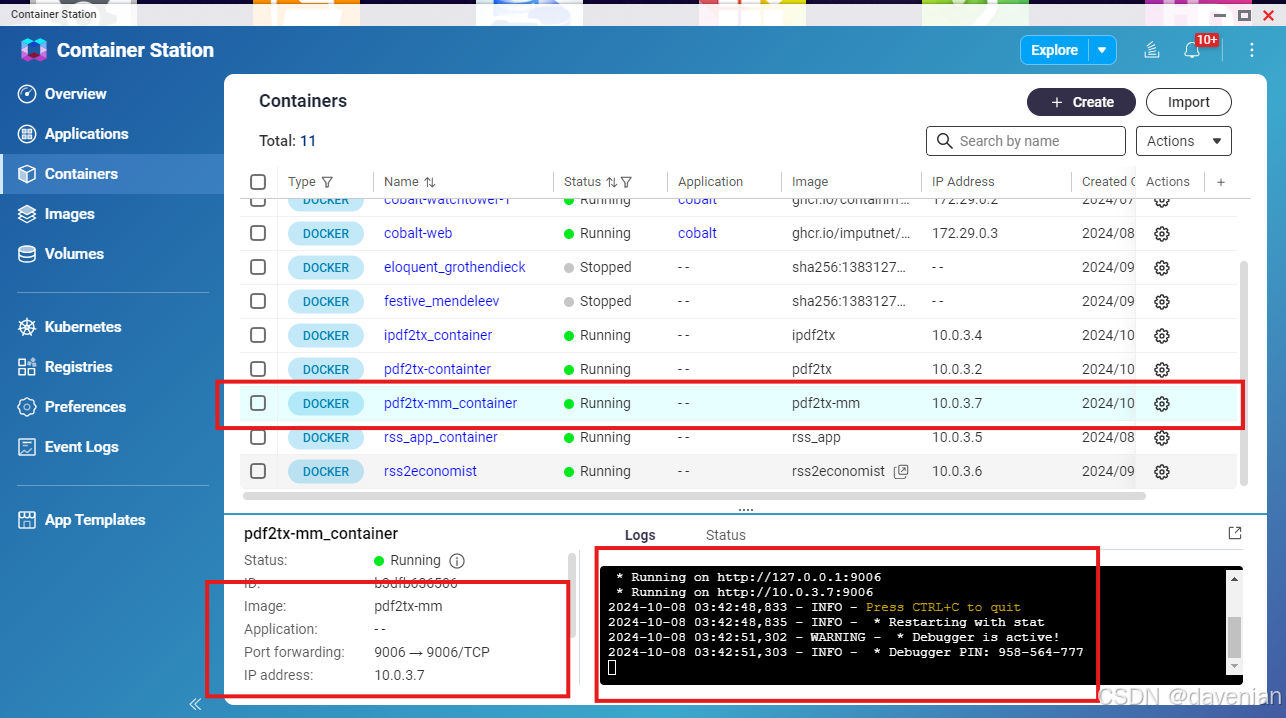Viewport: 1286px width, 718px height.
Task: Open Images in the sidebar
Action: 69,214
